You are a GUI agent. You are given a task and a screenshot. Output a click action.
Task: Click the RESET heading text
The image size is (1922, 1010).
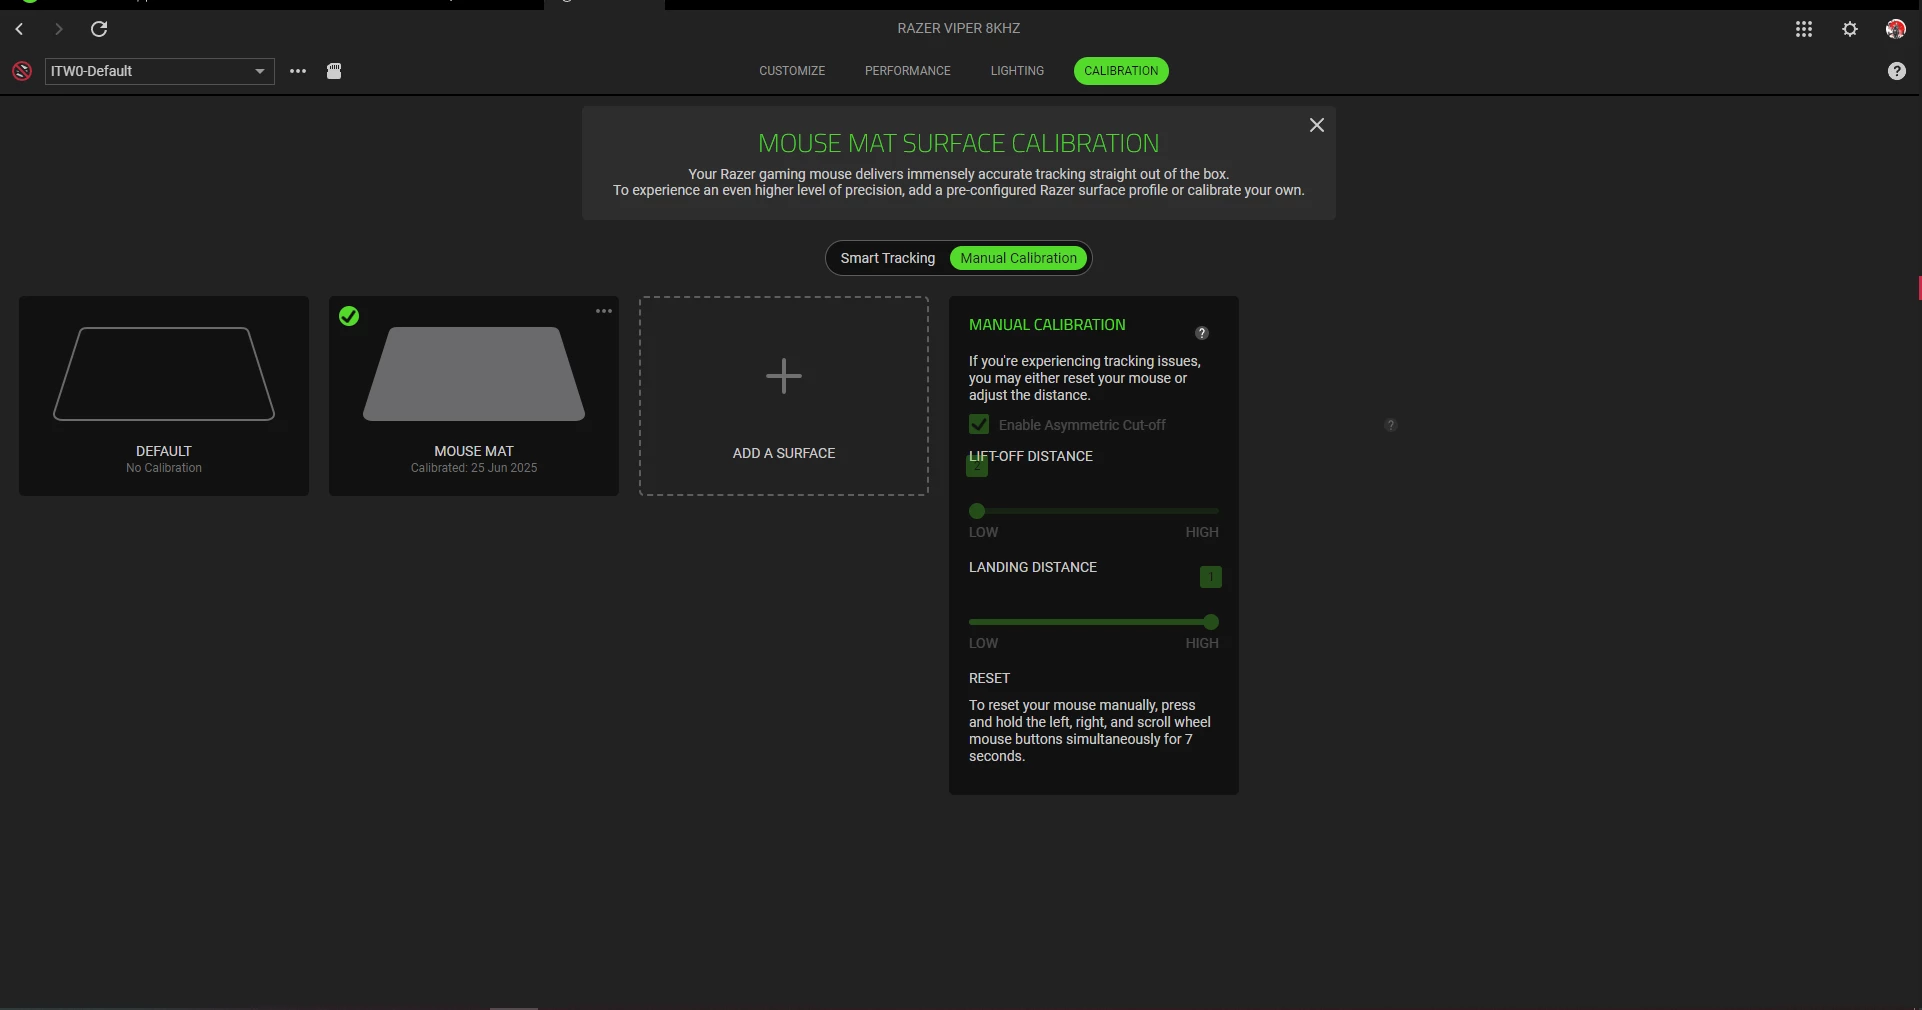click(x=989, y=678)
